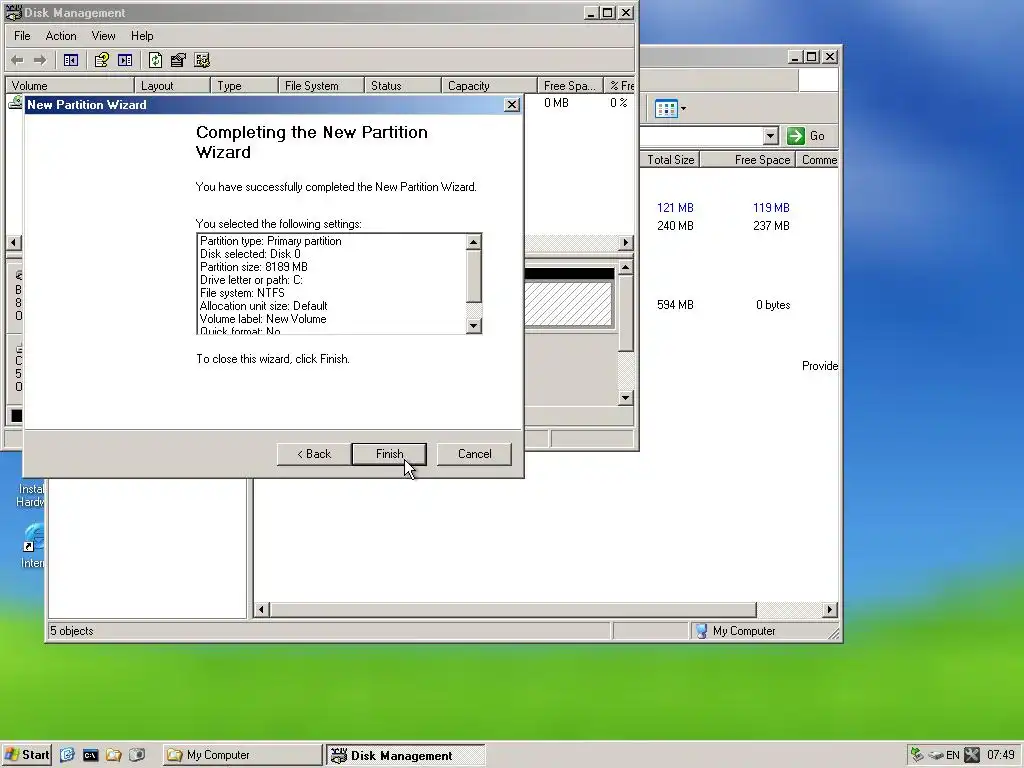Click the Type column header
The height and width of the screenshot is (768, 1024).
coord(245,86)
